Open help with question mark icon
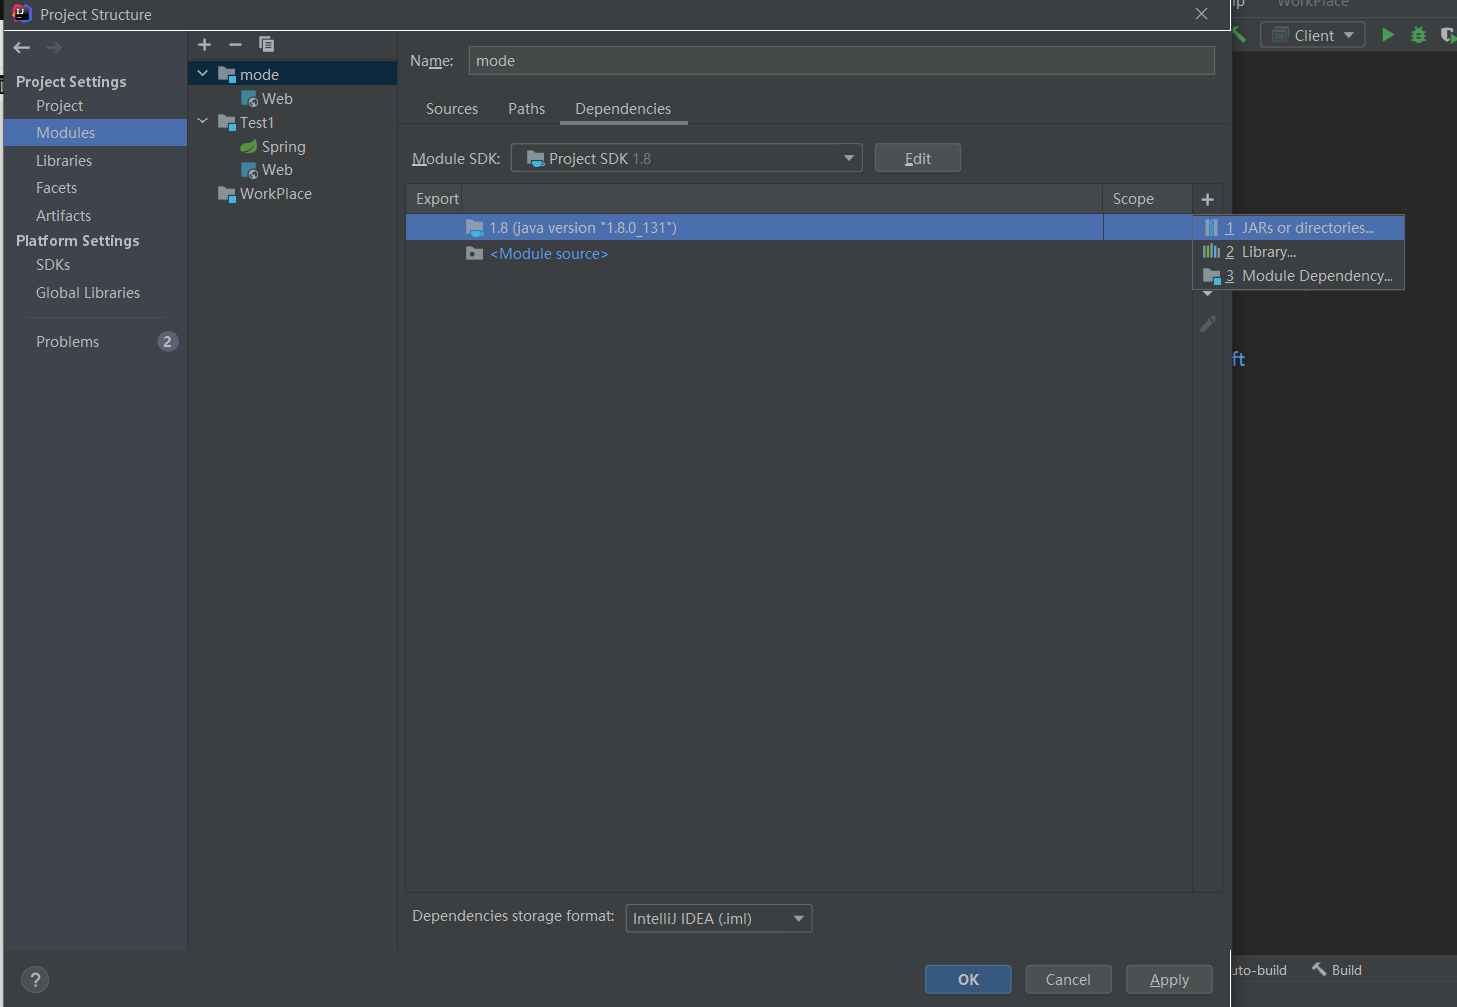 click(x=35, y=979)
